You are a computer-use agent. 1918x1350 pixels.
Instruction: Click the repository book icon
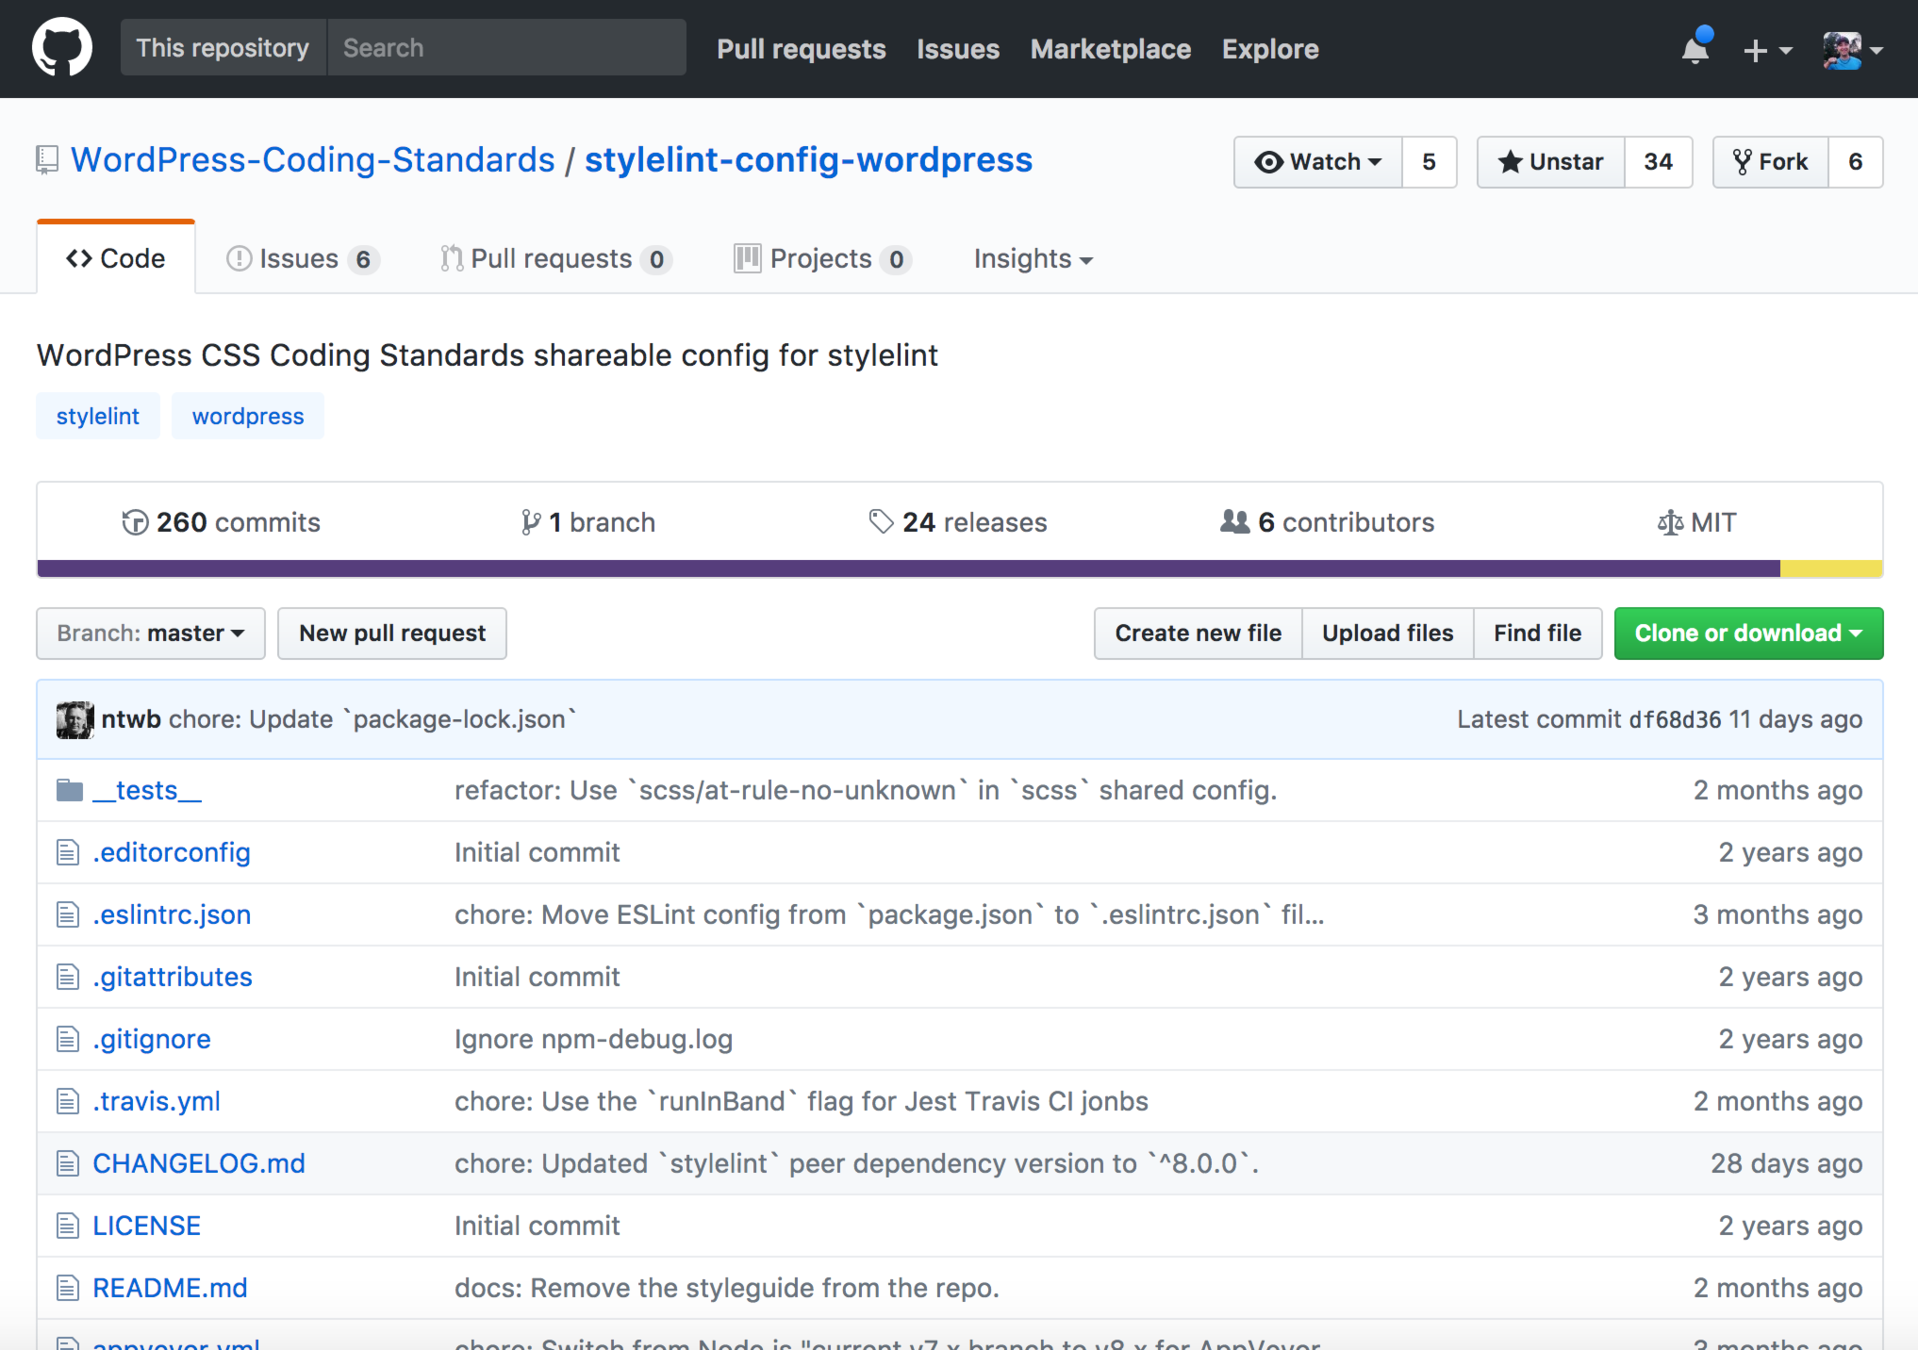(x=47, y=160)
